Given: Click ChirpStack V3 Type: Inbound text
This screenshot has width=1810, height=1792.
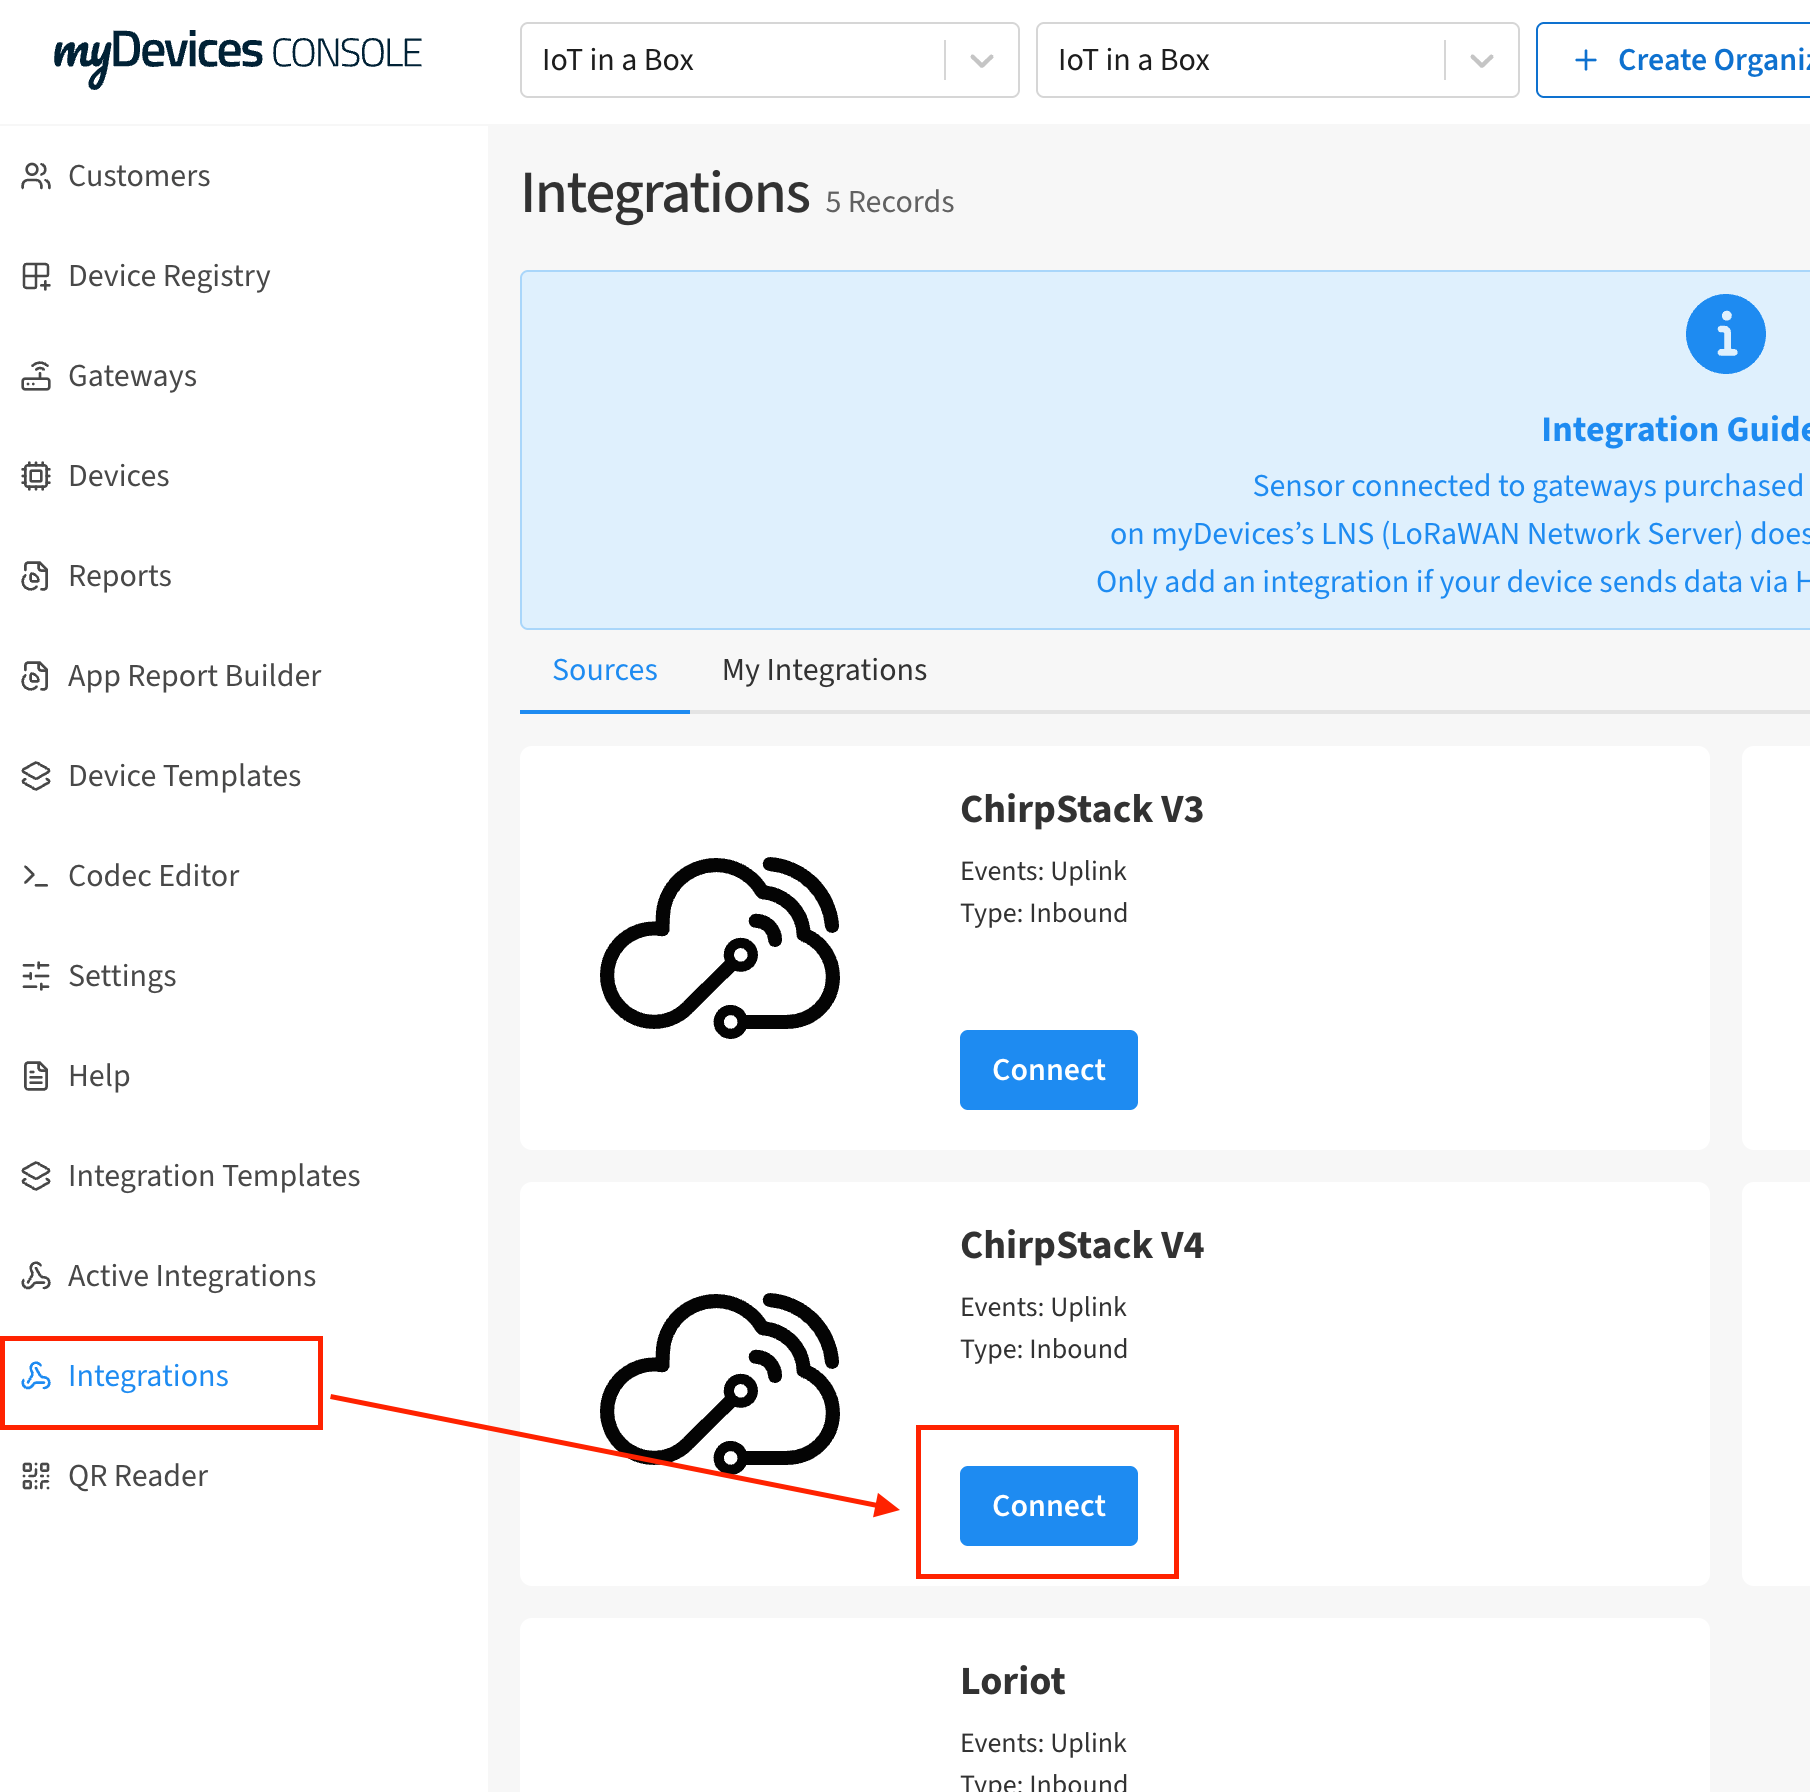Looking at the screenshot, I should point(1043,913).
